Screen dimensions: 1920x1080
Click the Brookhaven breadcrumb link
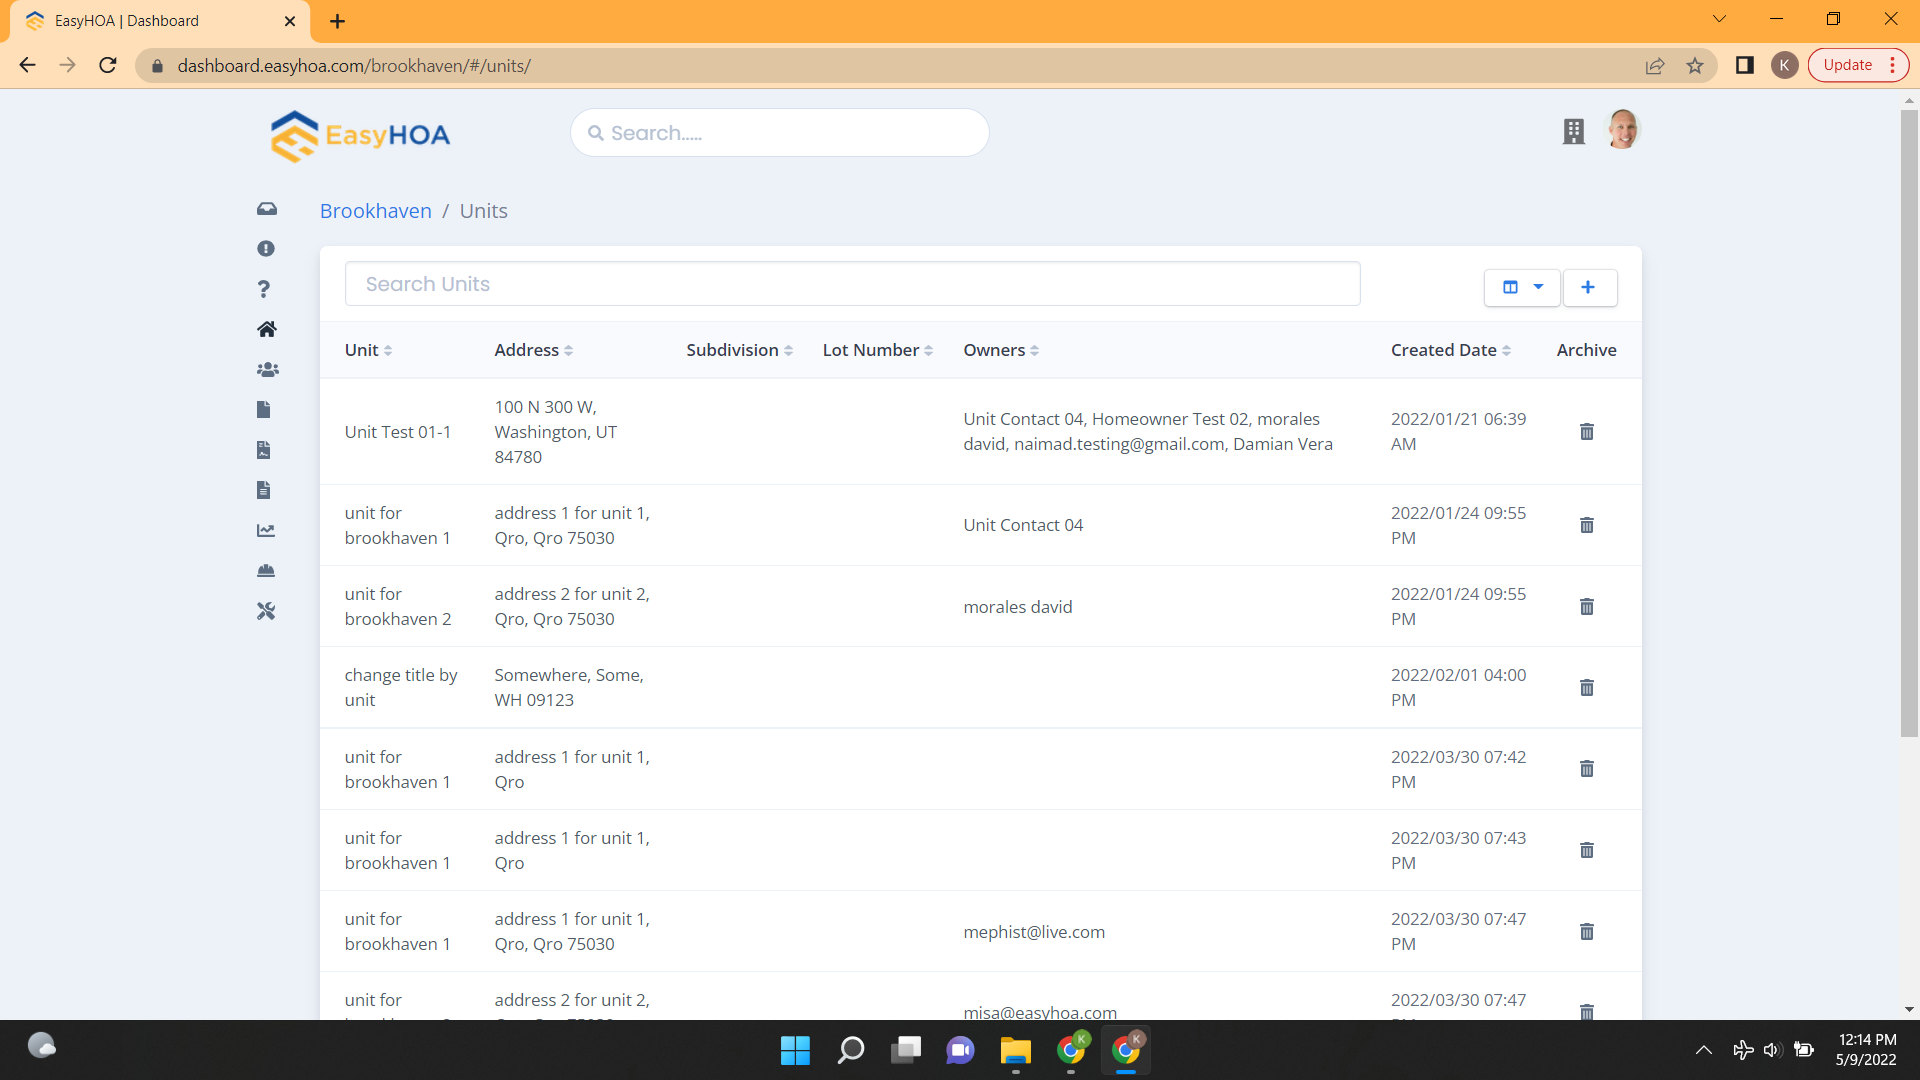[376, 210]
